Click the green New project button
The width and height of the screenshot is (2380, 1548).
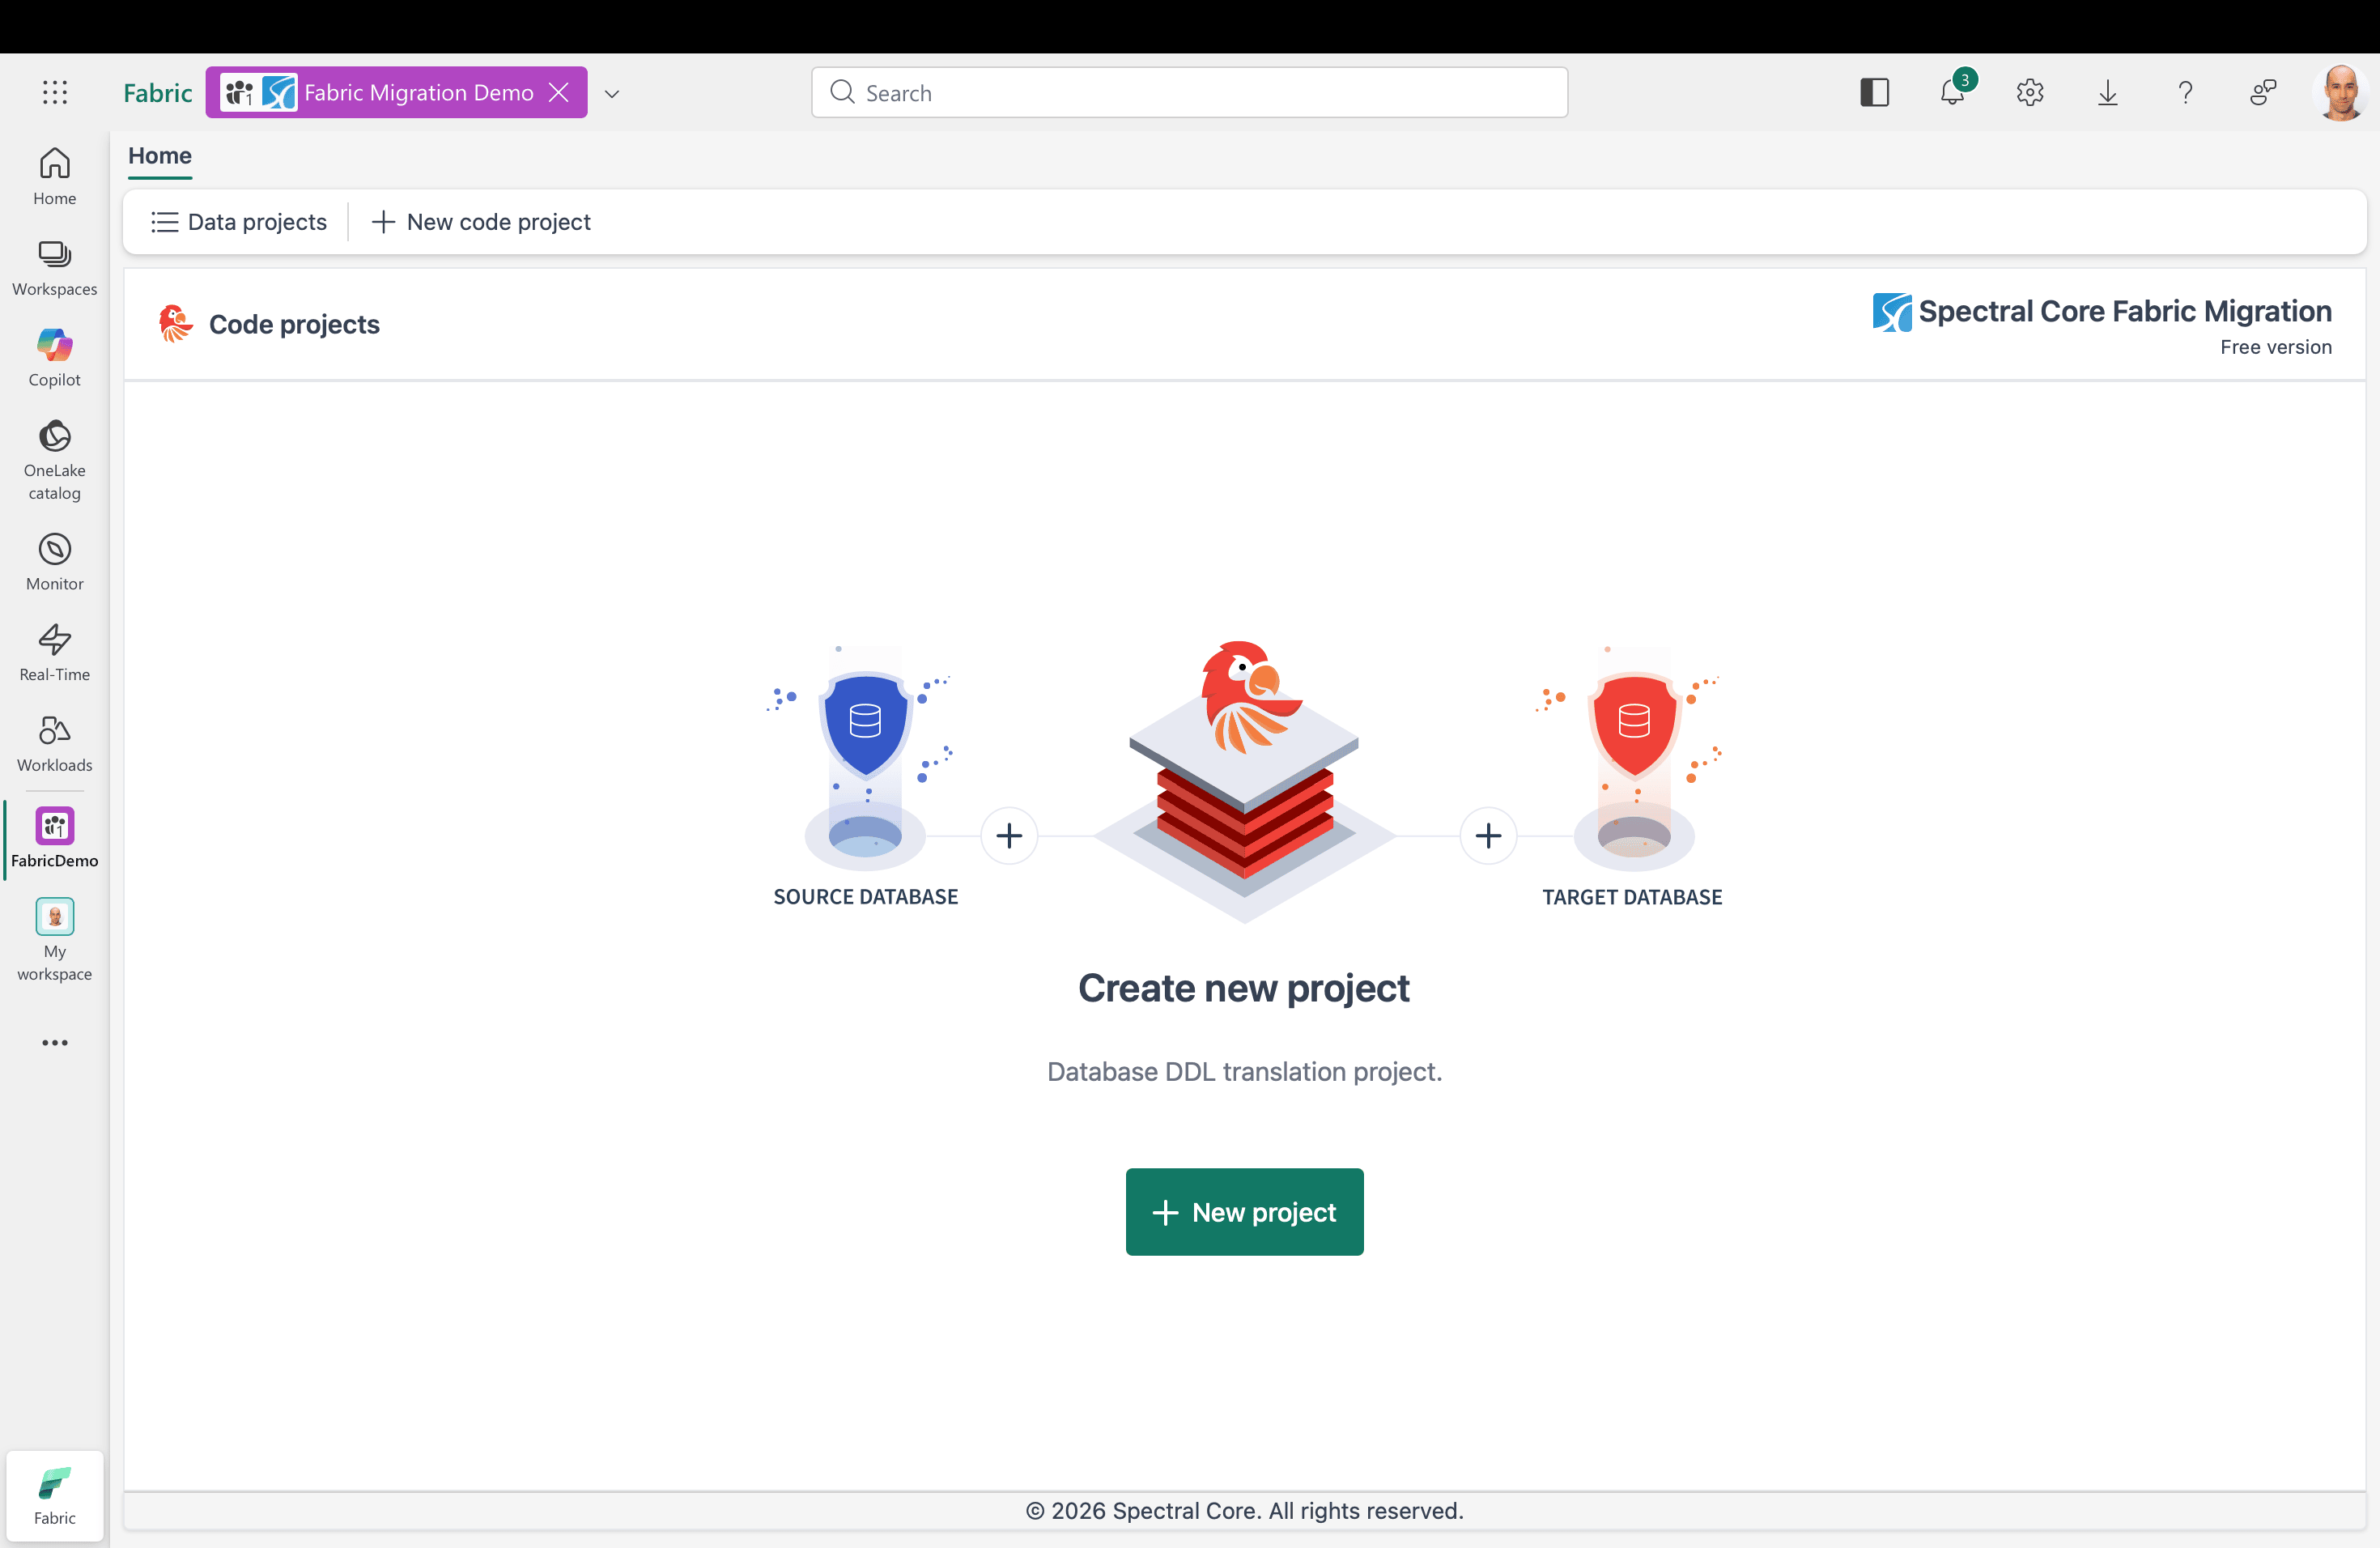point(1244,1211)
